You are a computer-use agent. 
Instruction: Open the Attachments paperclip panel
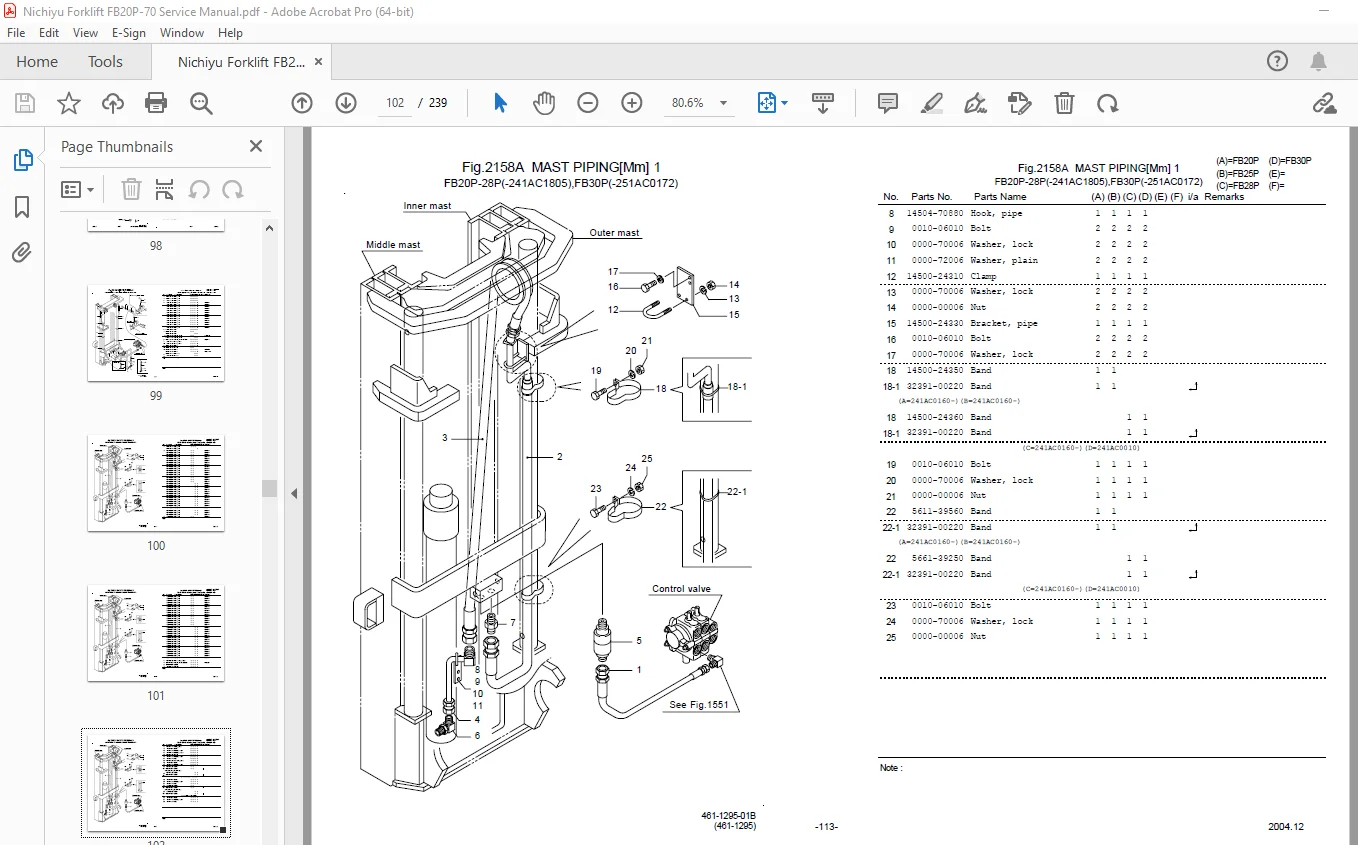[x=22, y=252]
